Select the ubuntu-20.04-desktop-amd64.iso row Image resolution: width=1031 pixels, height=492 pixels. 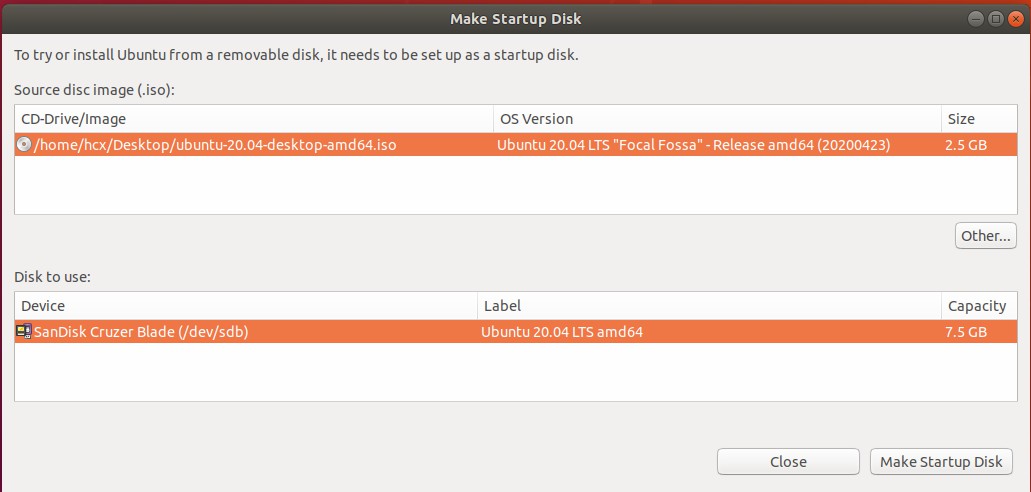click(x=216, y=145)
